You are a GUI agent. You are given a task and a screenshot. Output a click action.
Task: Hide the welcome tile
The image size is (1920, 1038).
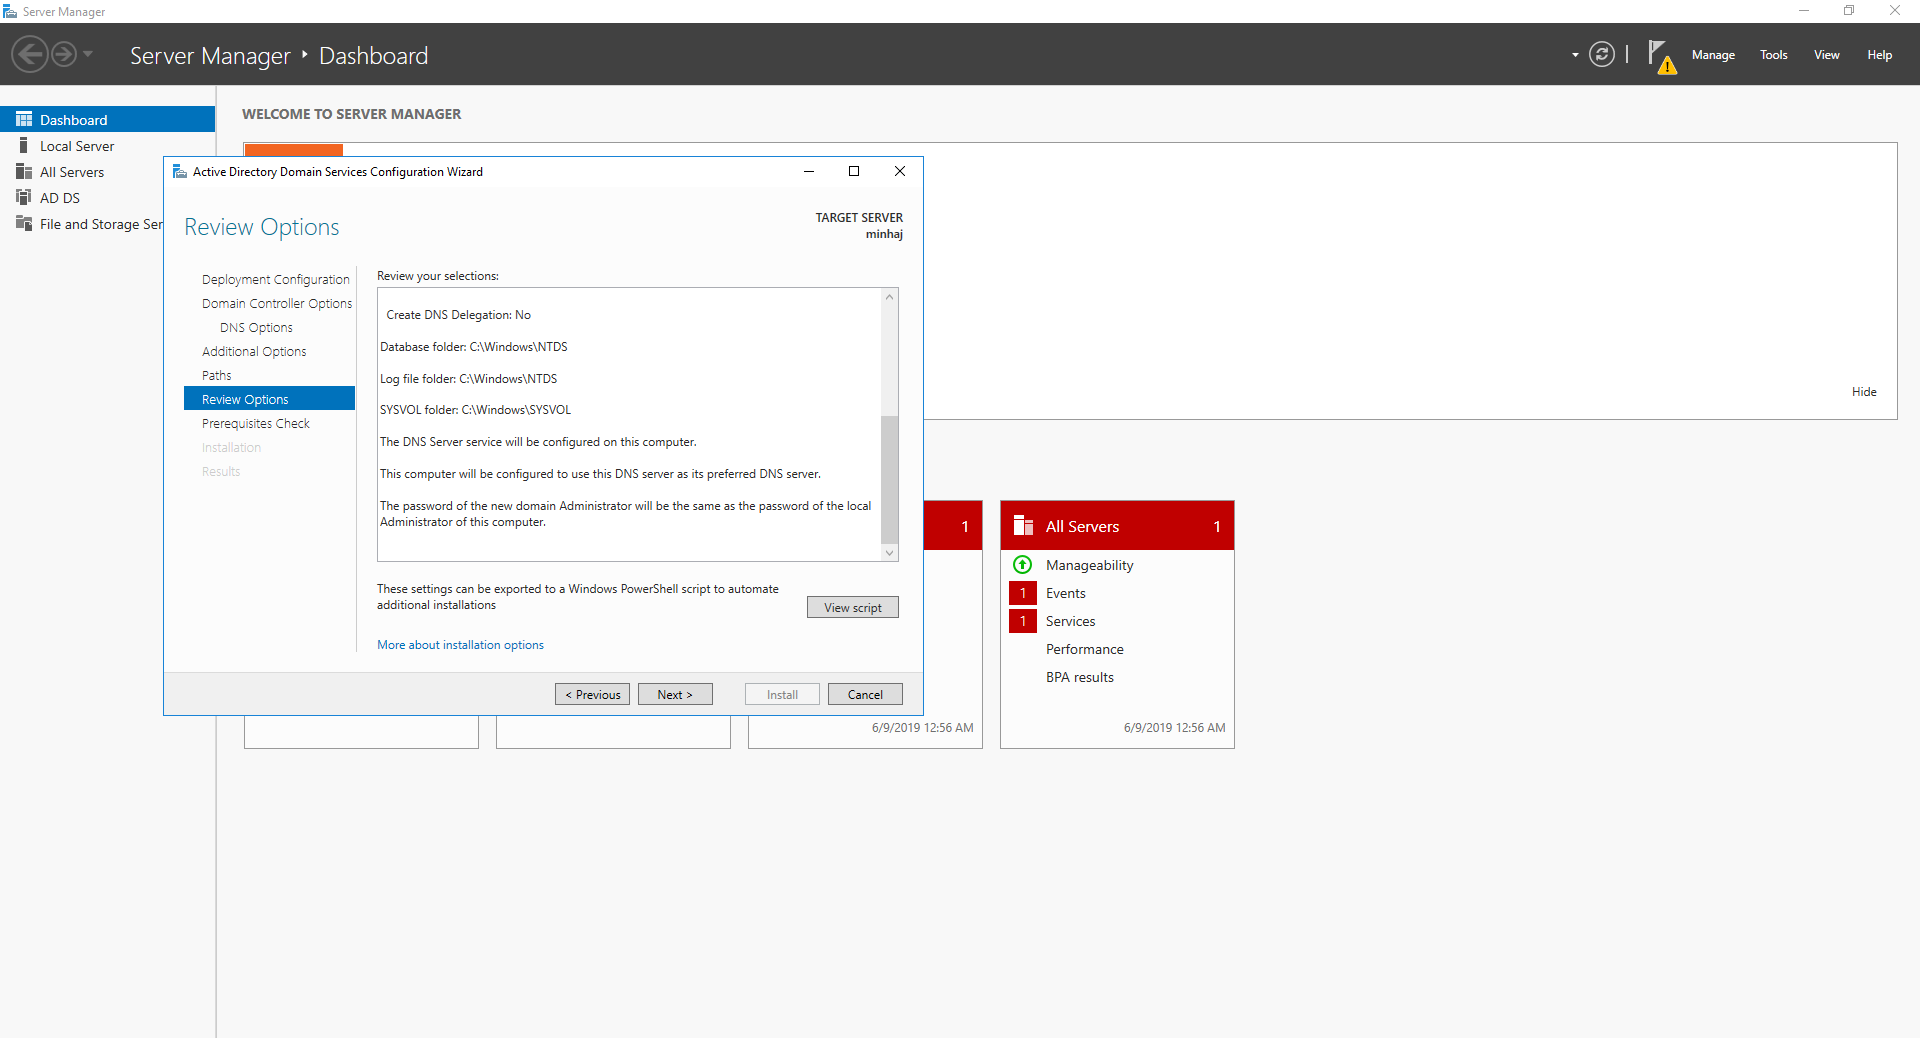coord(1863,392)
